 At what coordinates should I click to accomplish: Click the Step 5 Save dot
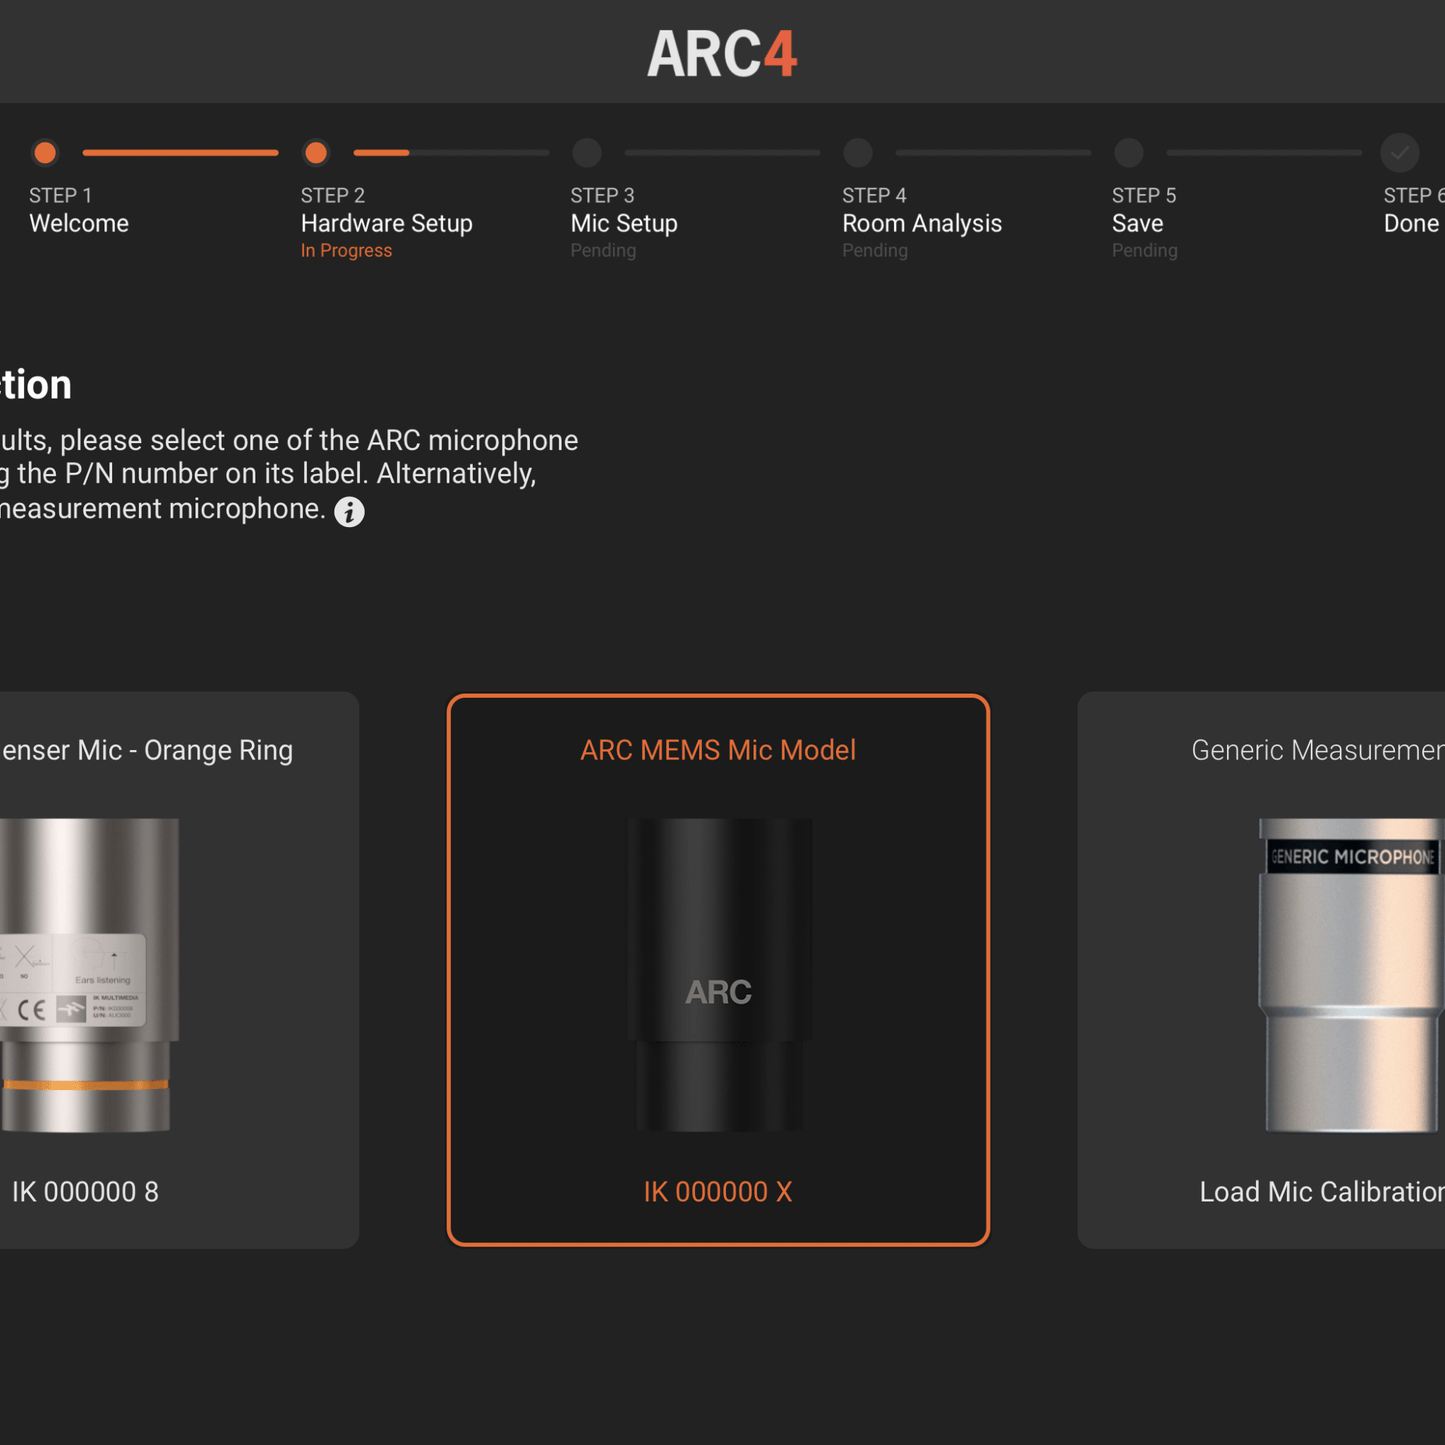coord(1129,153)
